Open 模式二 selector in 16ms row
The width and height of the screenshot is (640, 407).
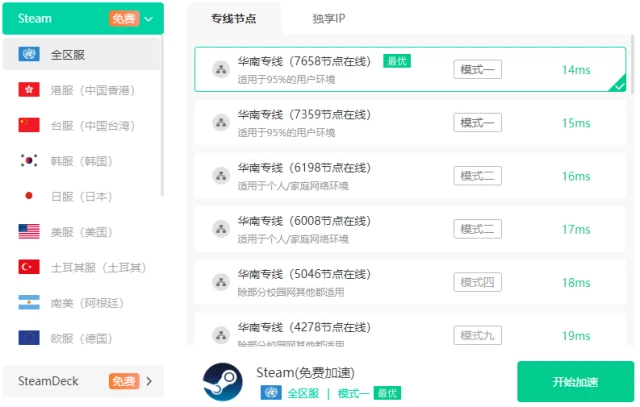(477, 176)
